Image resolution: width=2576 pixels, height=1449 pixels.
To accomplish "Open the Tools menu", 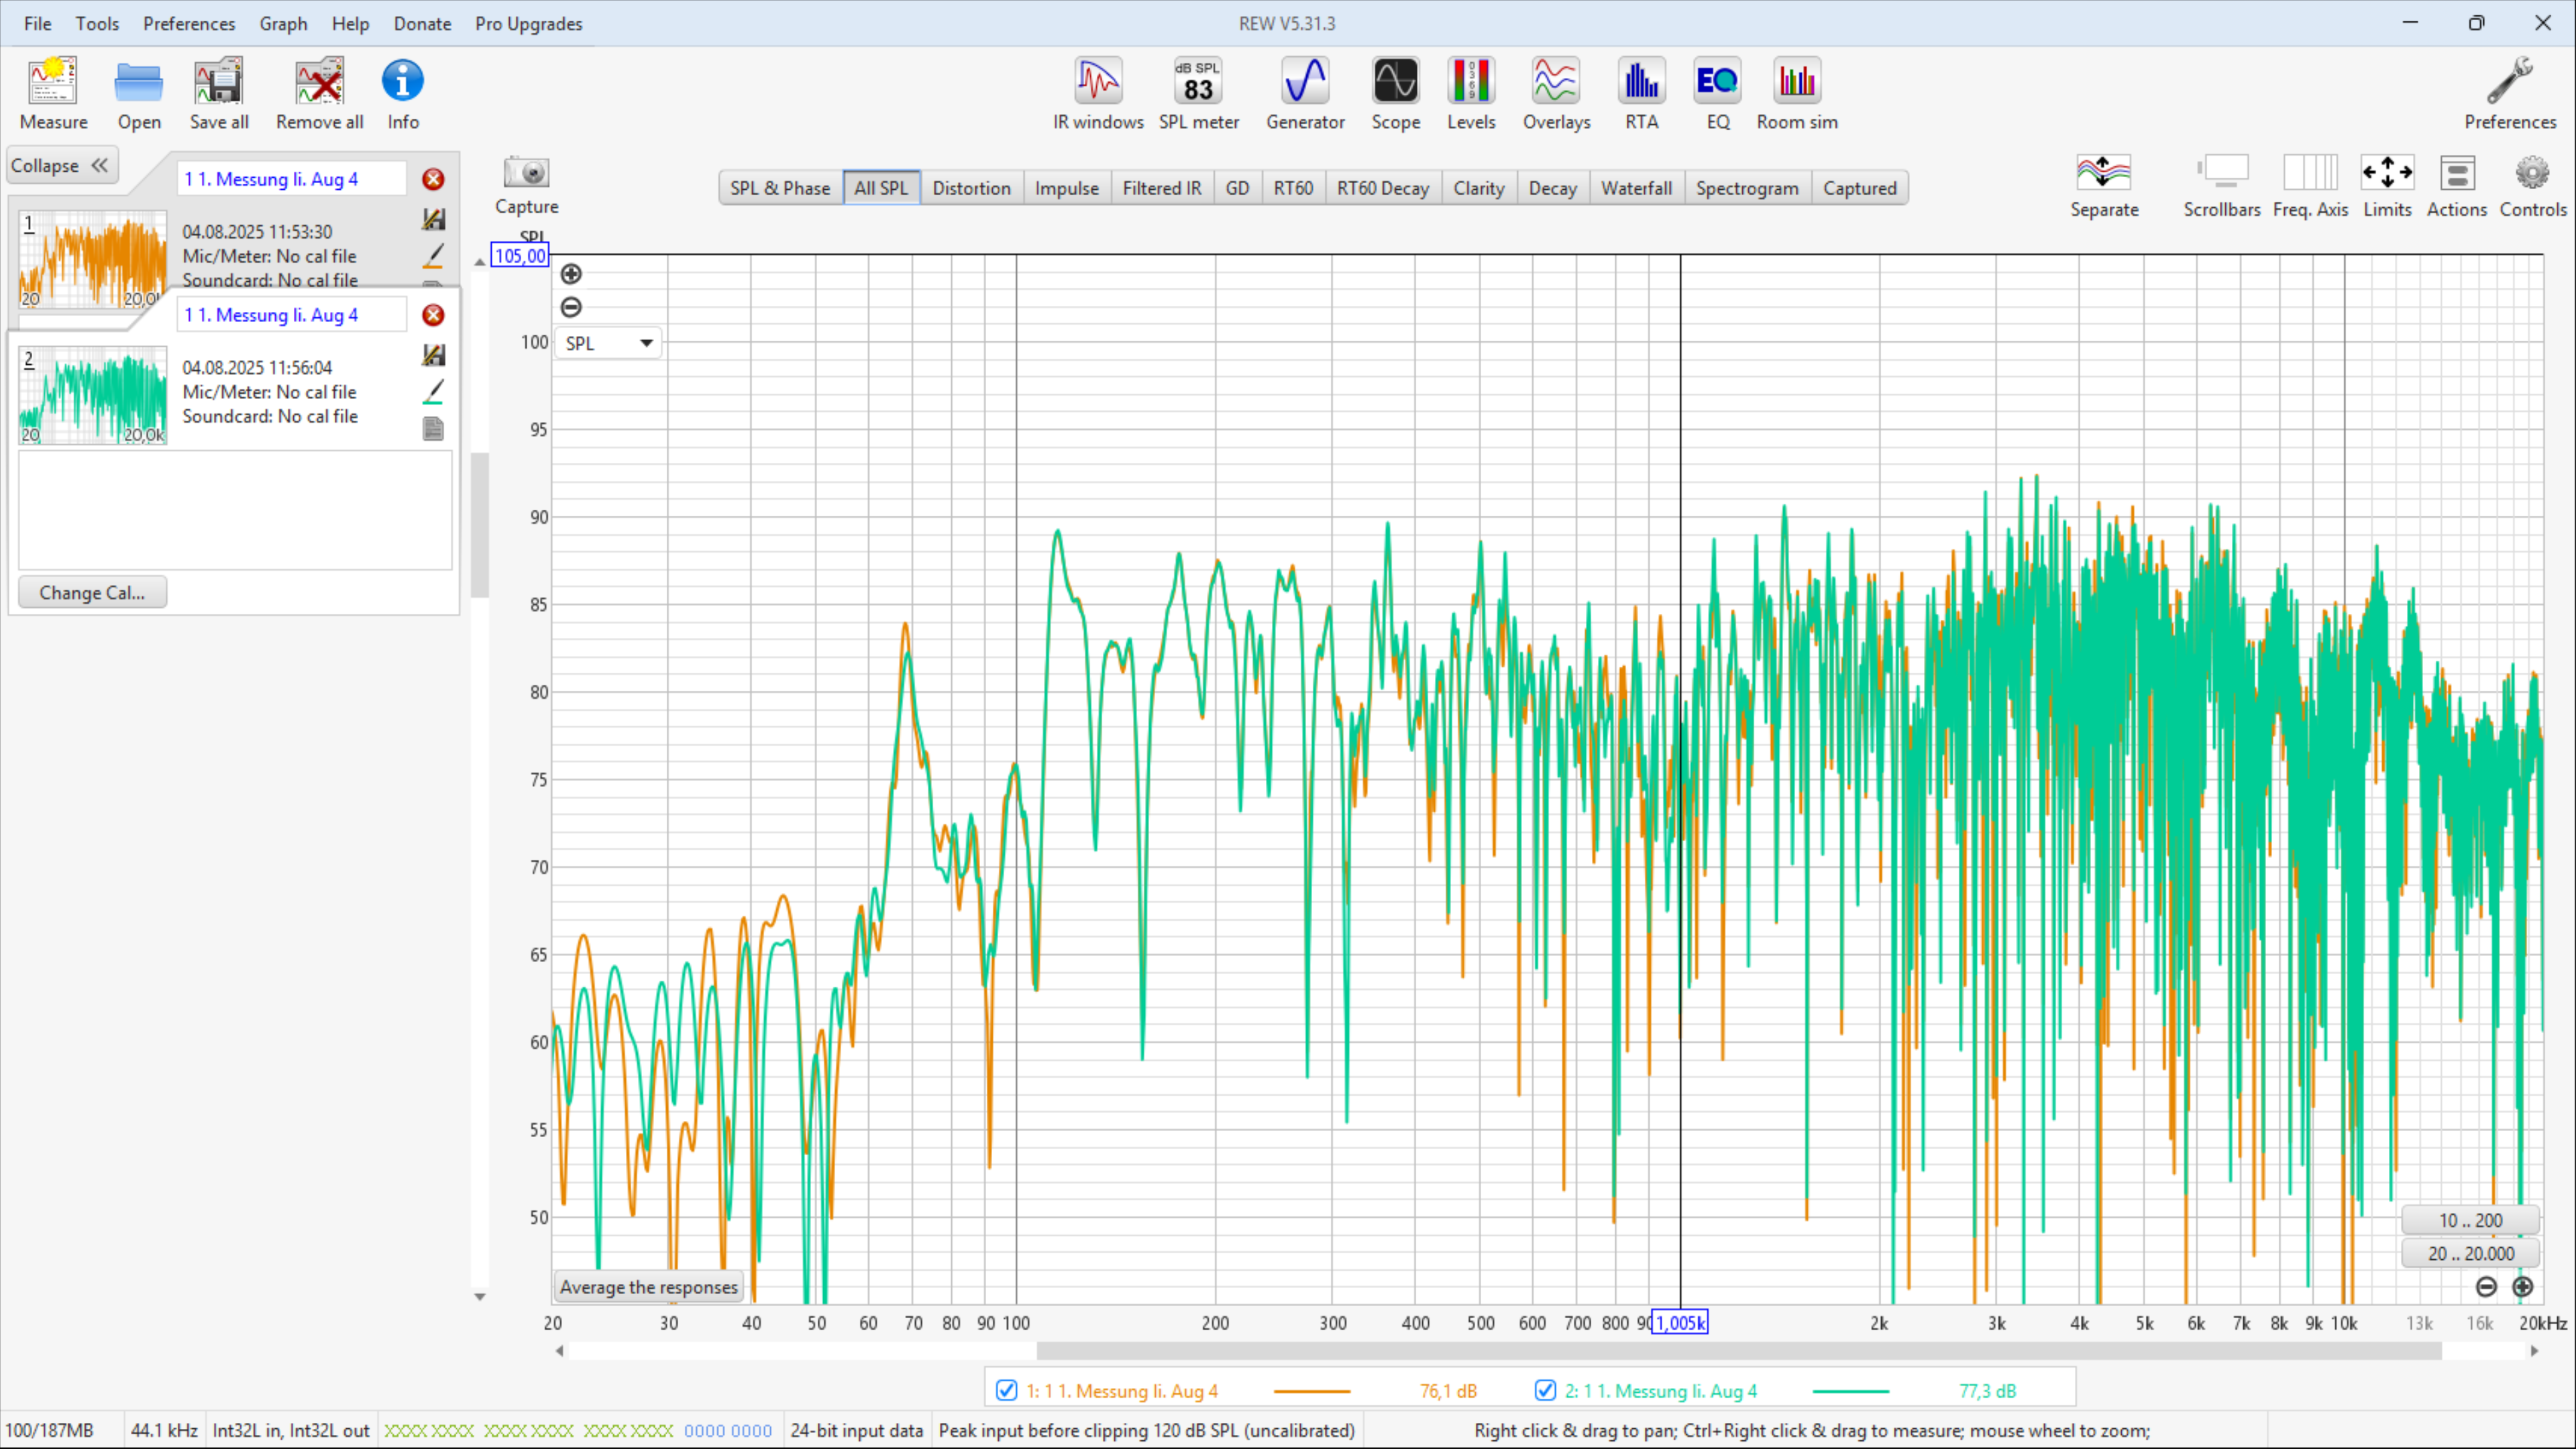I will coord(97,23).
